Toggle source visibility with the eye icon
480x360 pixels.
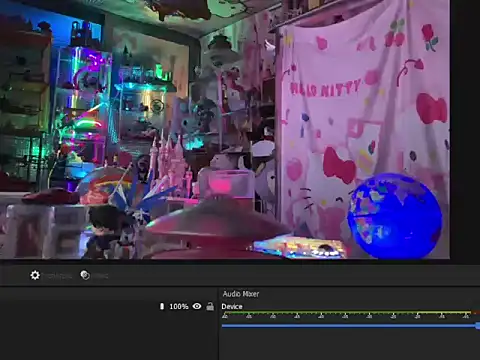[197, 306]
